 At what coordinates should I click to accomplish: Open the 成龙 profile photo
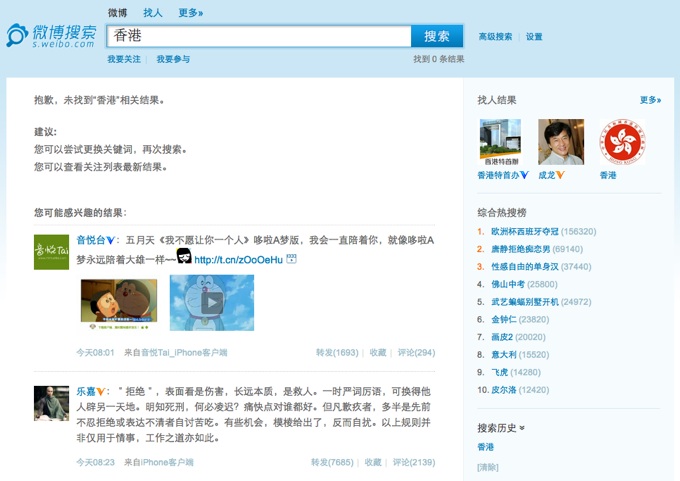click(561, 142)
